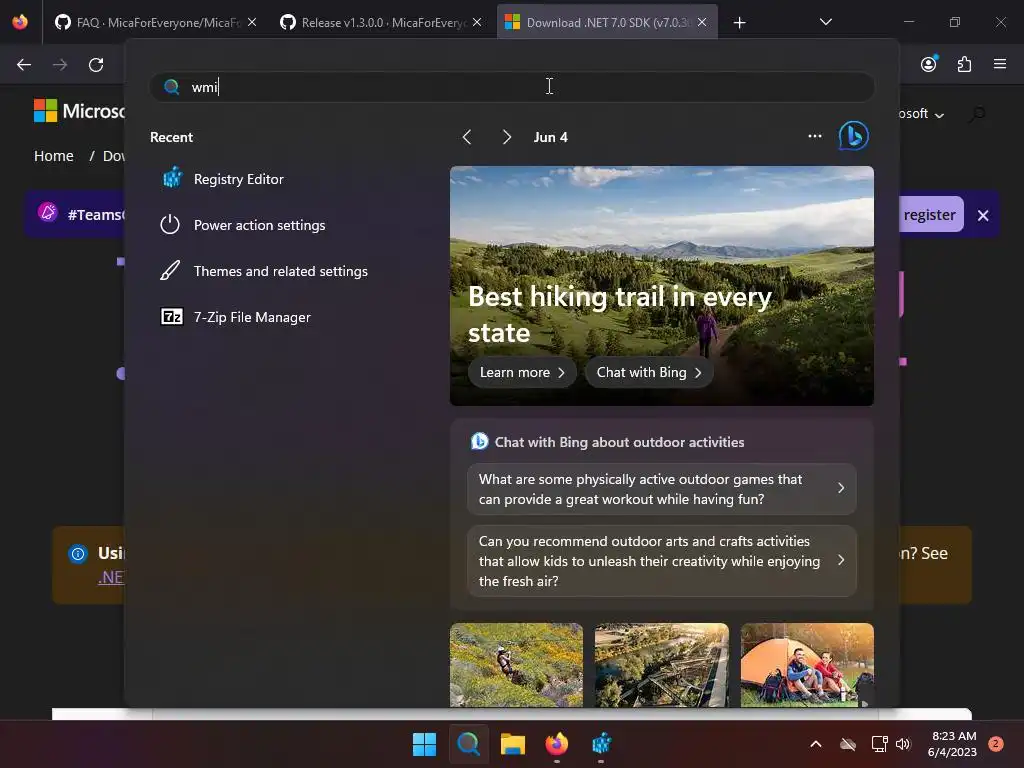The height and width of the screenshot is (768, 1024).
Task: Open Power action settings
Action: 243,225
